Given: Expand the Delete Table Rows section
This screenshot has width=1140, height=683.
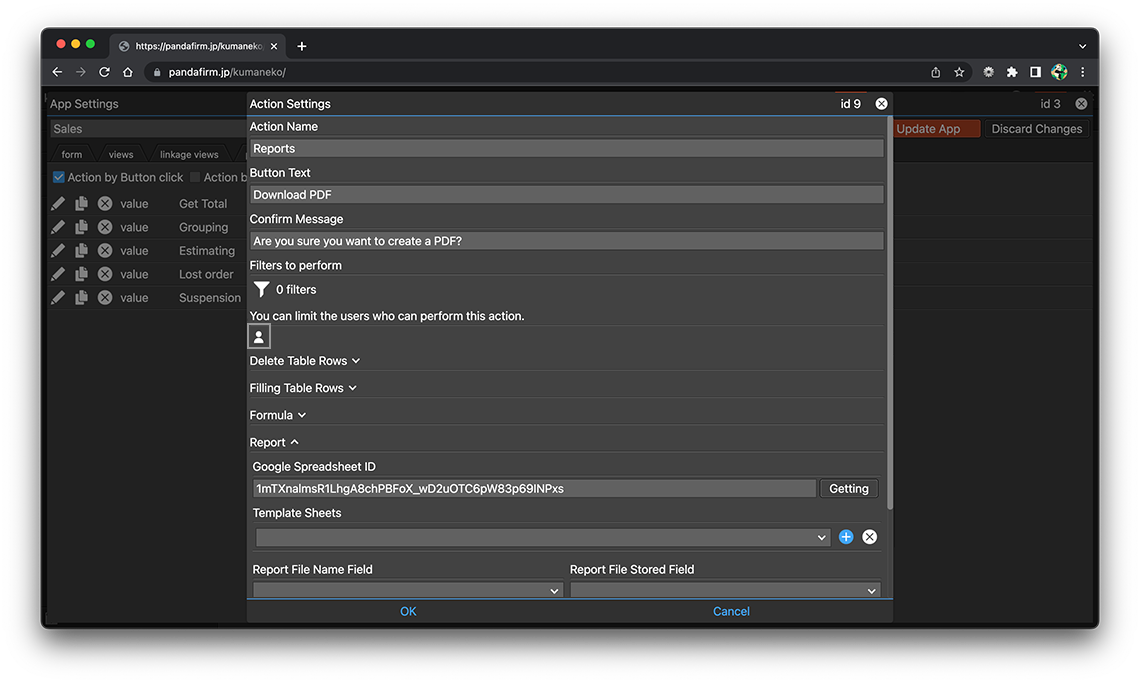Looking at the screenshot, I should [x=304, y=361].
